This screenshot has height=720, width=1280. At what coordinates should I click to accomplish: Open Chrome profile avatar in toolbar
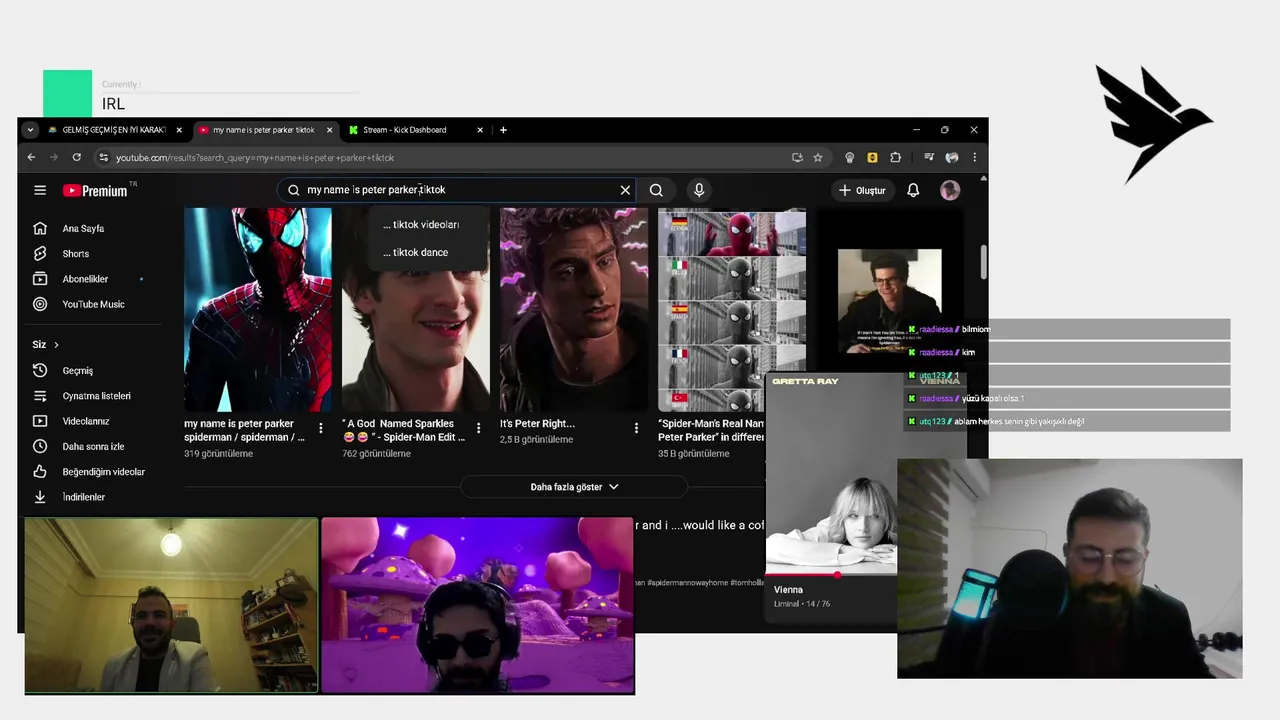click(952, 157)
